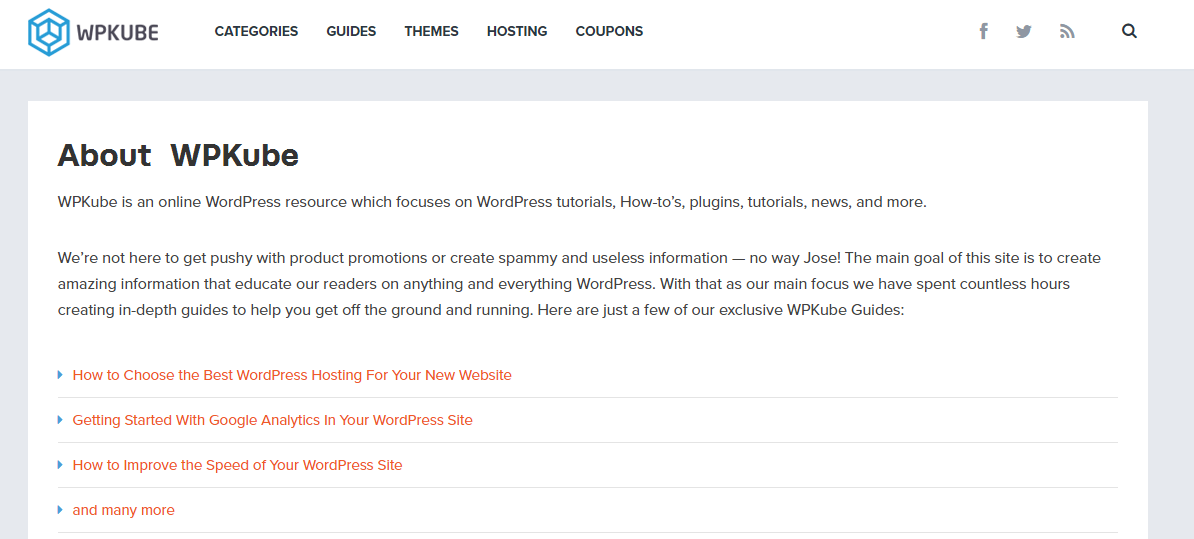Click the 'About WPKube' heading

(x=178, y=155)
